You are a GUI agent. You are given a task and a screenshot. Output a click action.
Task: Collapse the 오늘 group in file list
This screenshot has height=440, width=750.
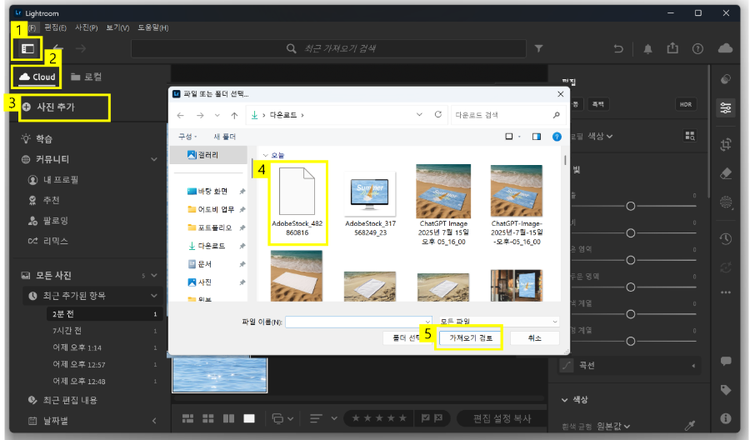(265, 155)
